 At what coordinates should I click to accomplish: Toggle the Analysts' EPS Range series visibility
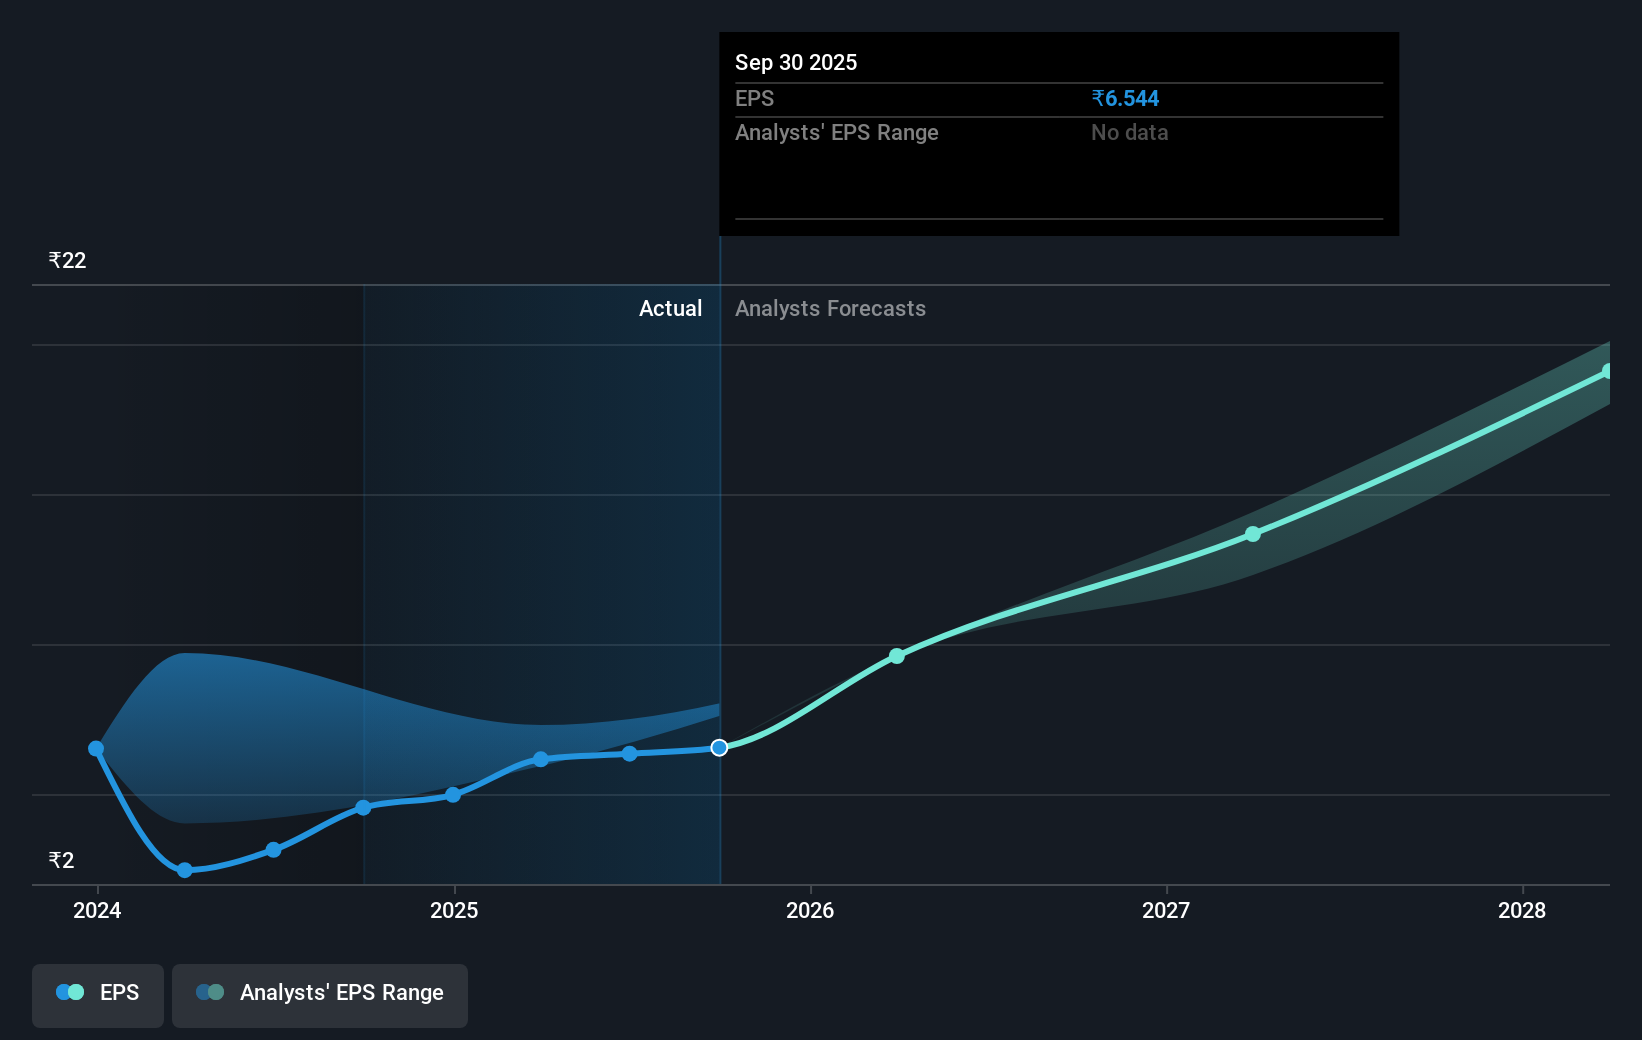320,993
